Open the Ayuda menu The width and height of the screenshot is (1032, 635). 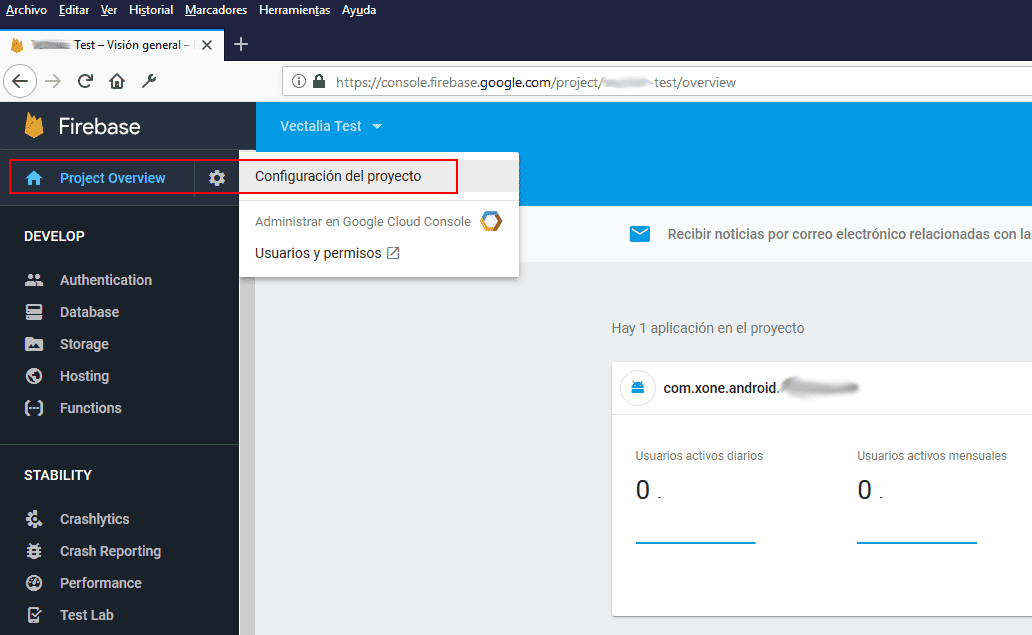[x=359, y=10]
